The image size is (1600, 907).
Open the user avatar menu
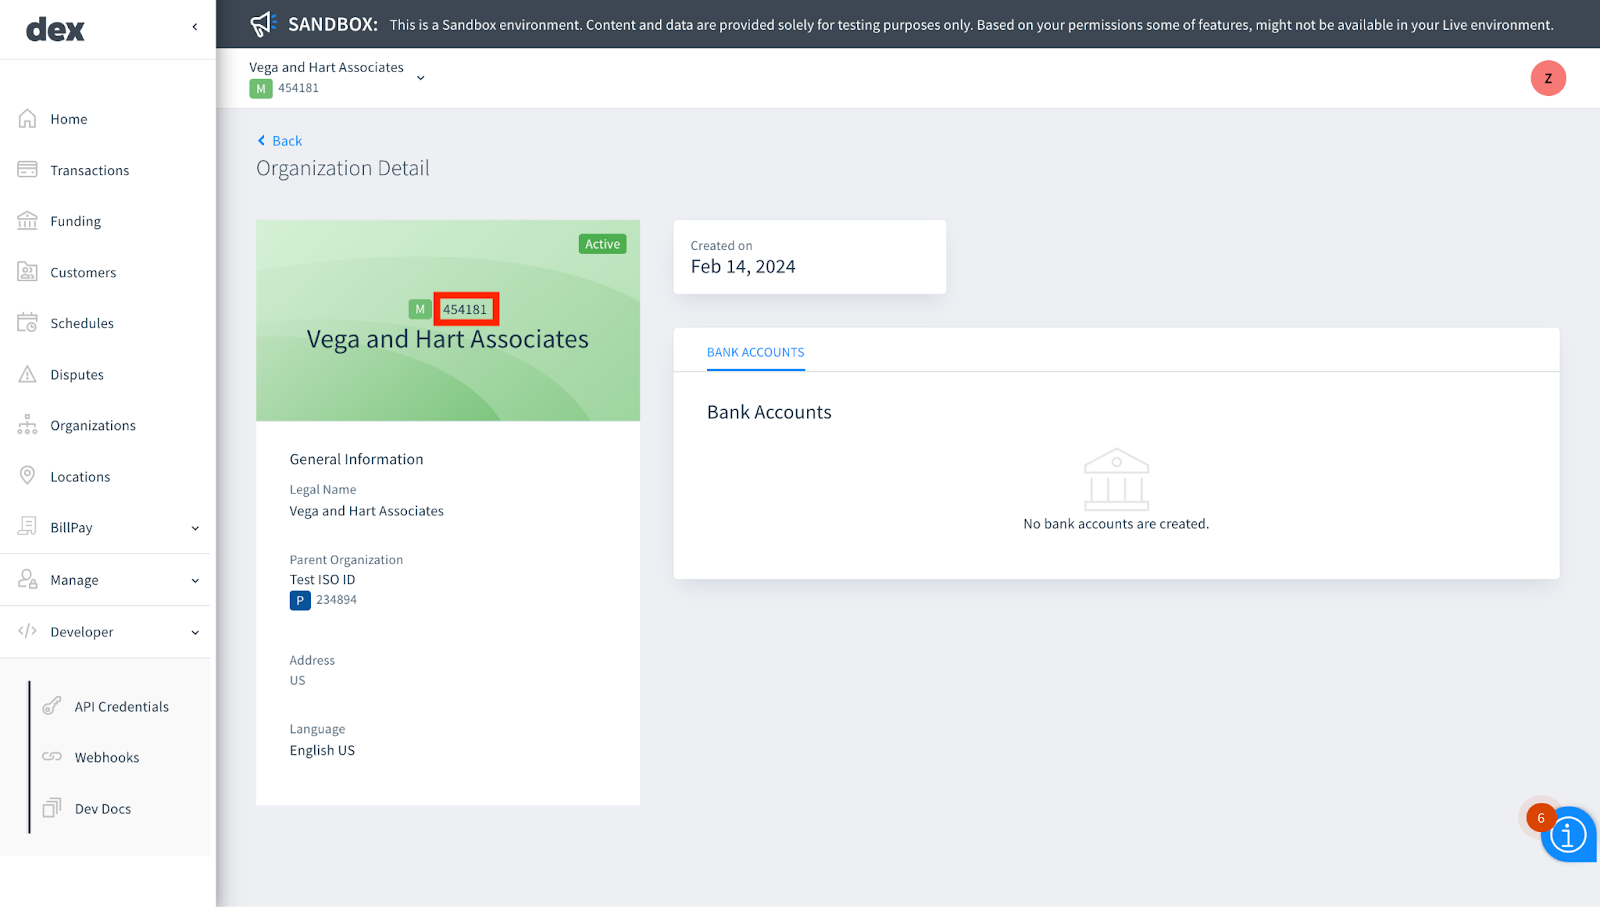point(1548,77)
